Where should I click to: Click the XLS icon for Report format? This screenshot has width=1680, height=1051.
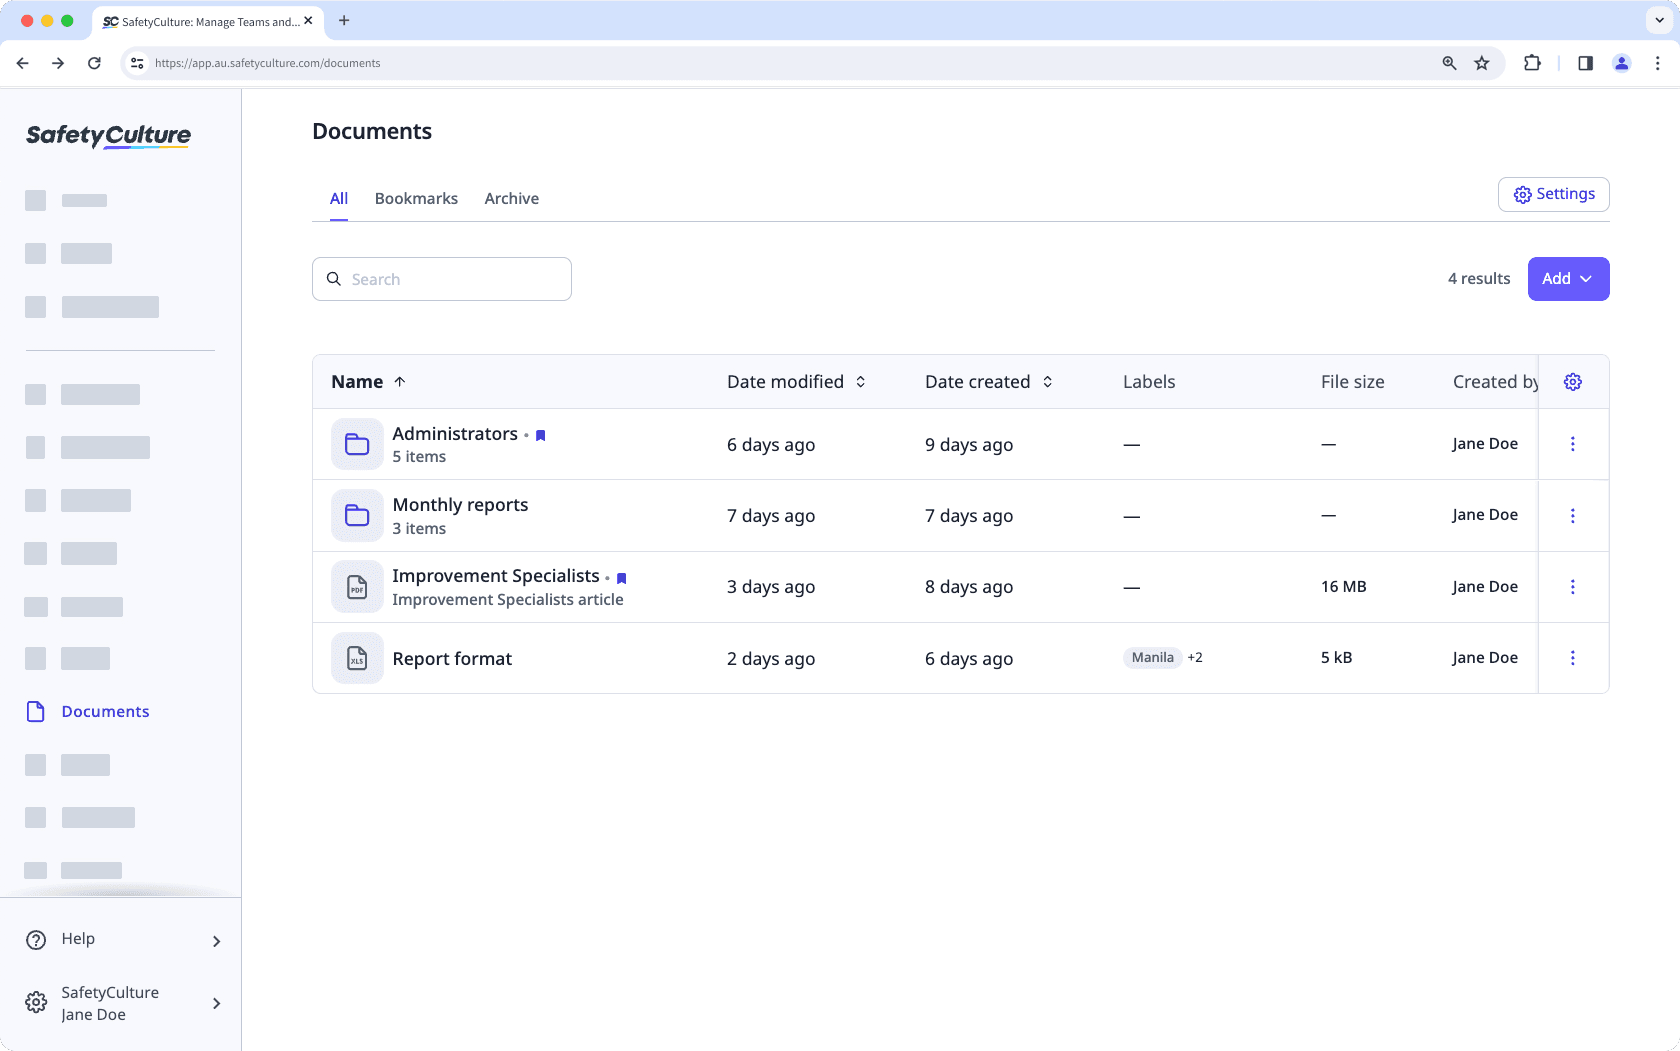pos(356,658)
